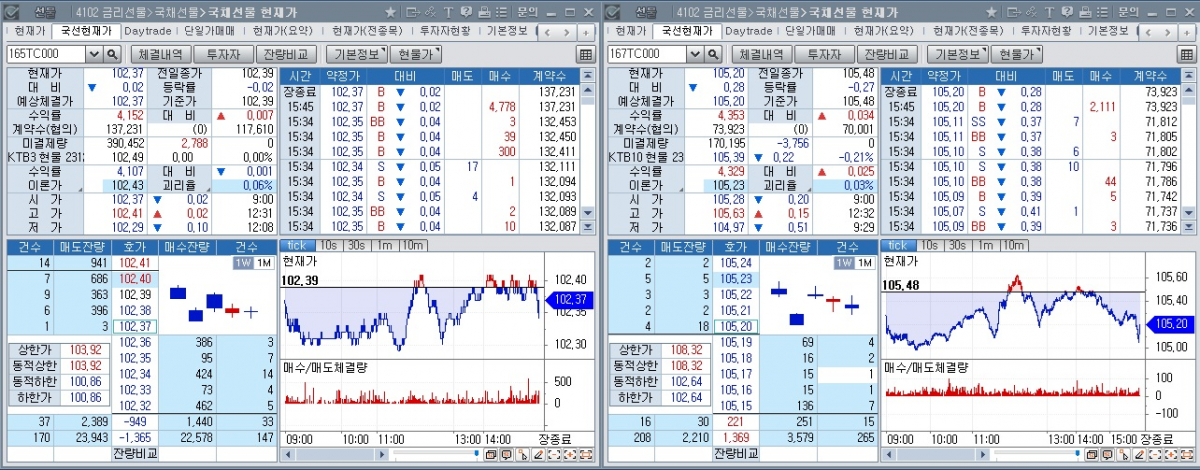The image size is (1200, 470).
Task: Click pencil draw tool under right chart
Action: pyautogui.click(x=1138, y=454)
